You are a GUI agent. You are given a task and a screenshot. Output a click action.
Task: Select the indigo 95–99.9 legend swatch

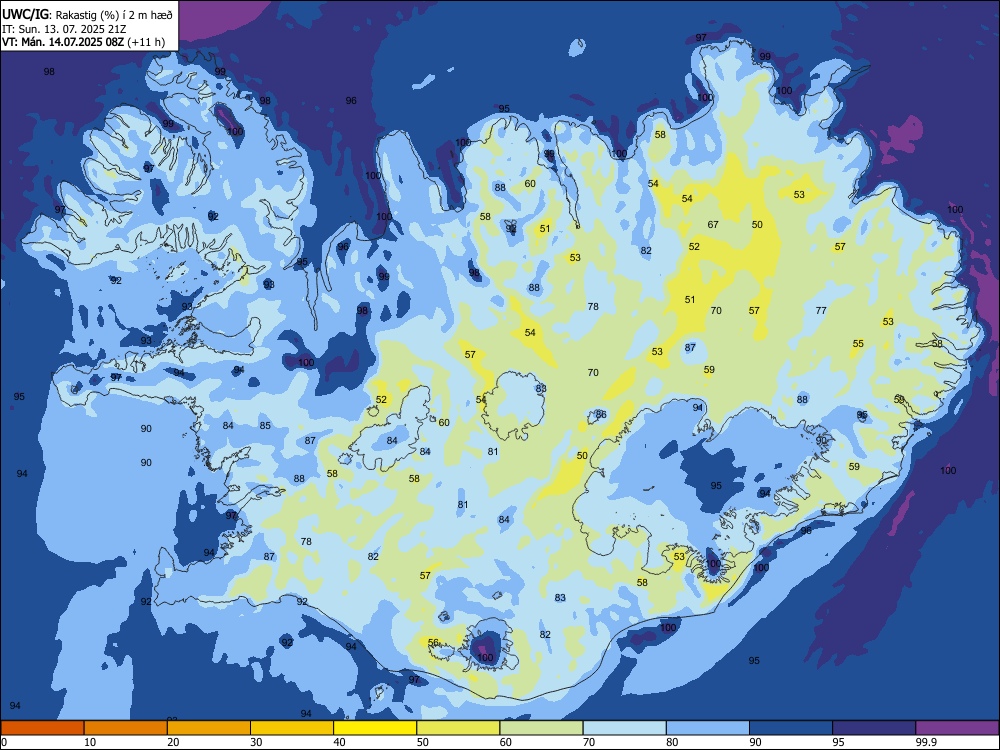[x=874, y=728]
